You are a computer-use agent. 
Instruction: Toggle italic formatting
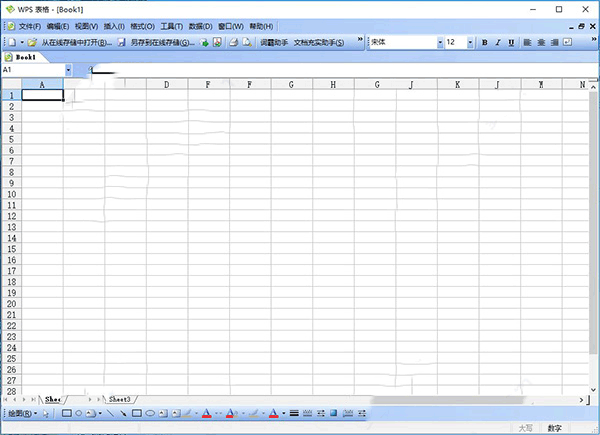pos(498,42)
